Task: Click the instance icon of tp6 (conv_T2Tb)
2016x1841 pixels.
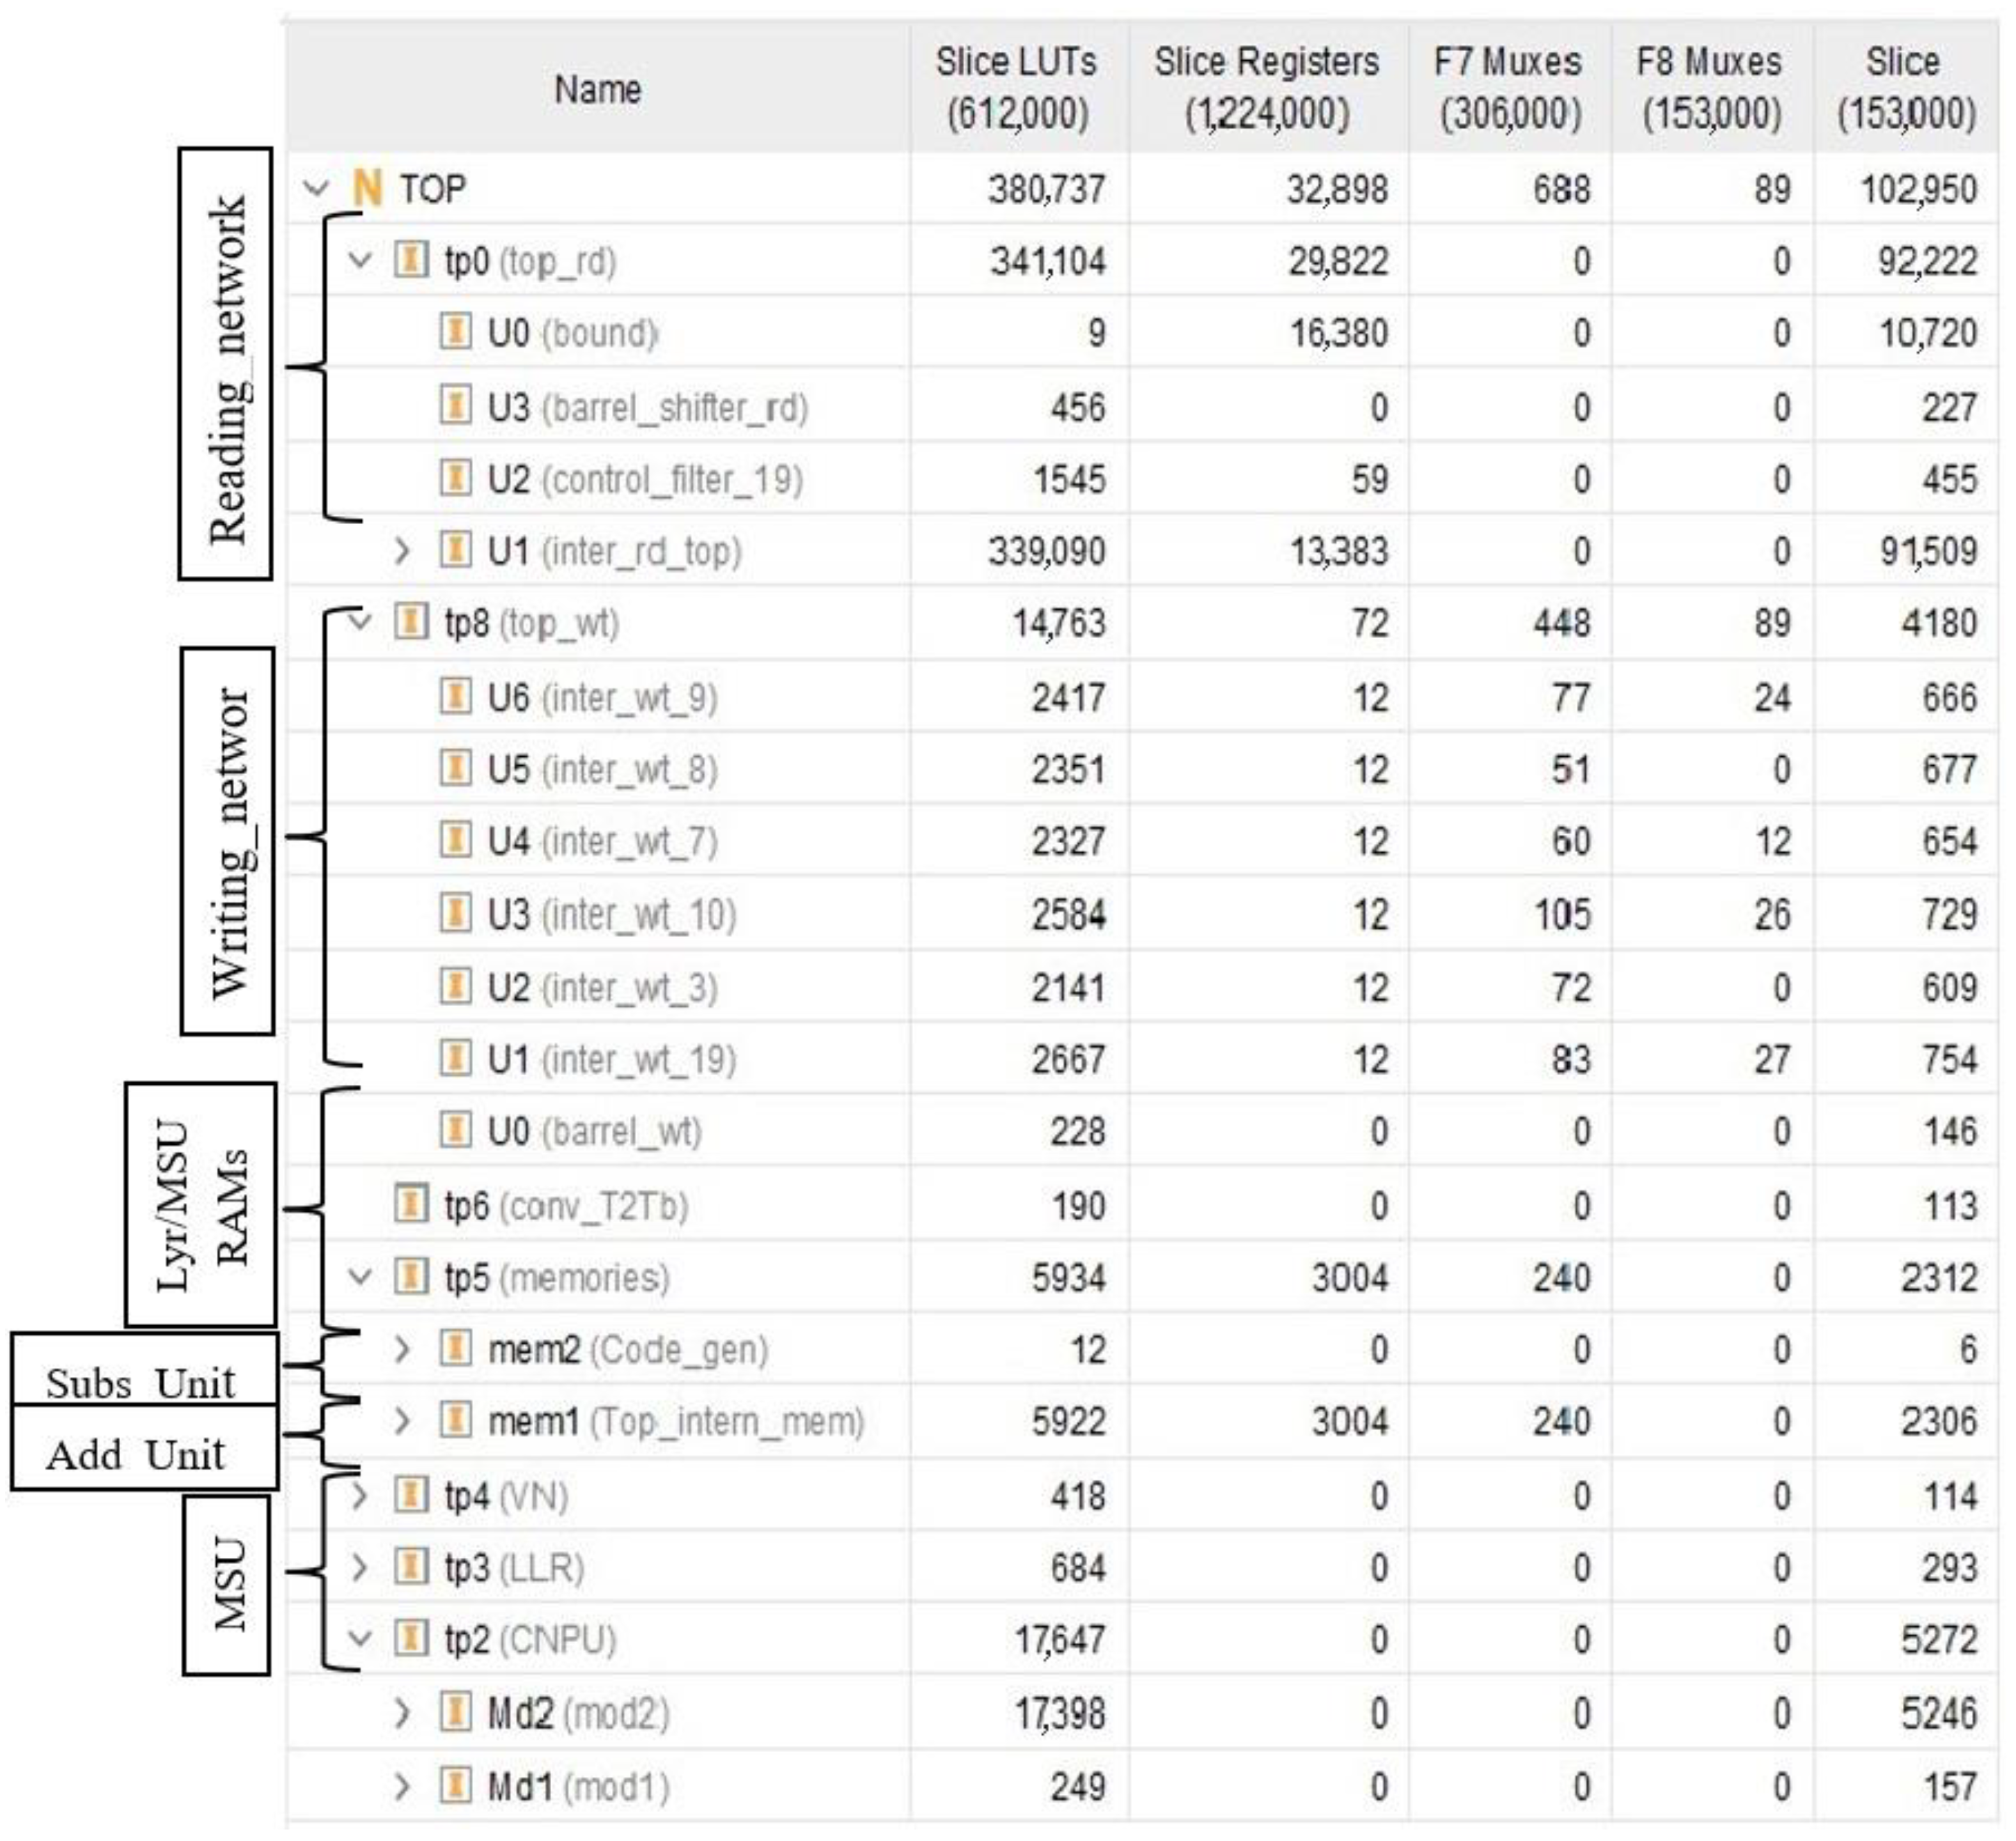Action: click(x=411, y=1204)
